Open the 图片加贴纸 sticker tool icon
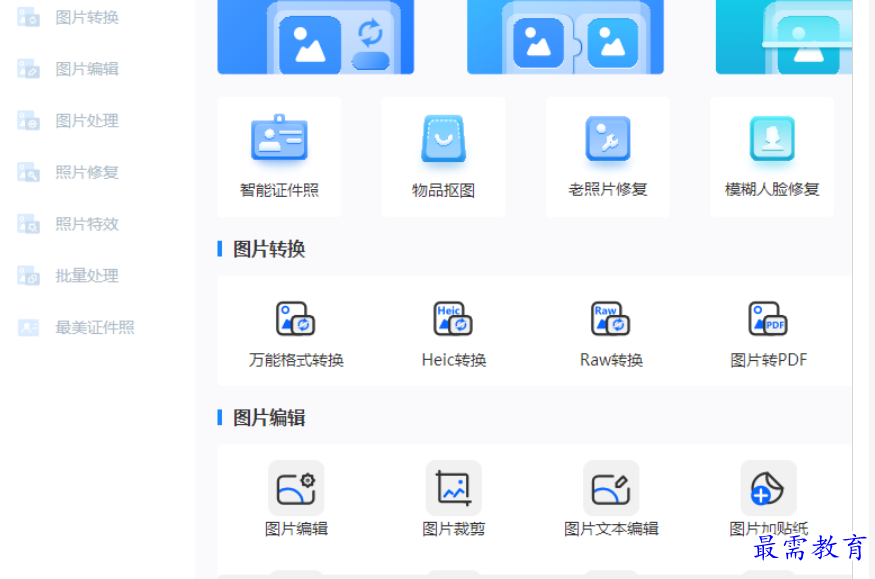This screenshot has width=875, height=579. click(x=768, y=488)
